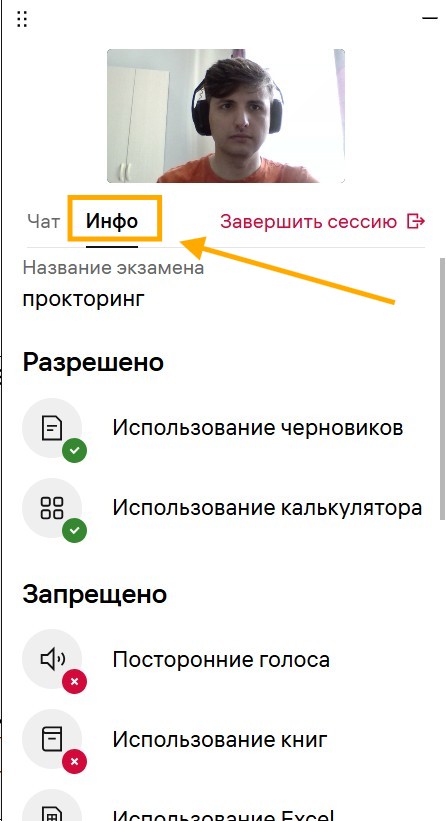Image resolution: width=446 pixels, height=821 pixels.
Task: Click green checkmark badge on drafts icon
Action: pyautogui.click(x=74, y=451)
